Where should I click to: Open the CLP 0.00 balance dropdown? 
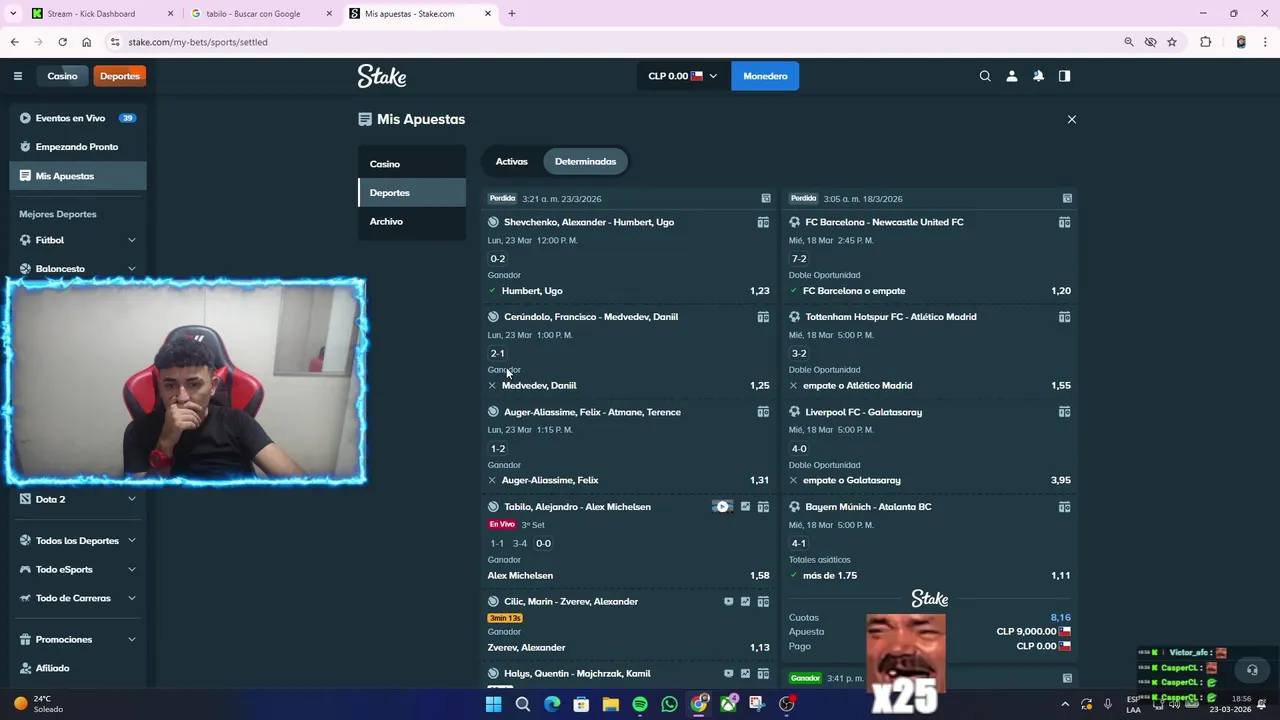[682, 76]
